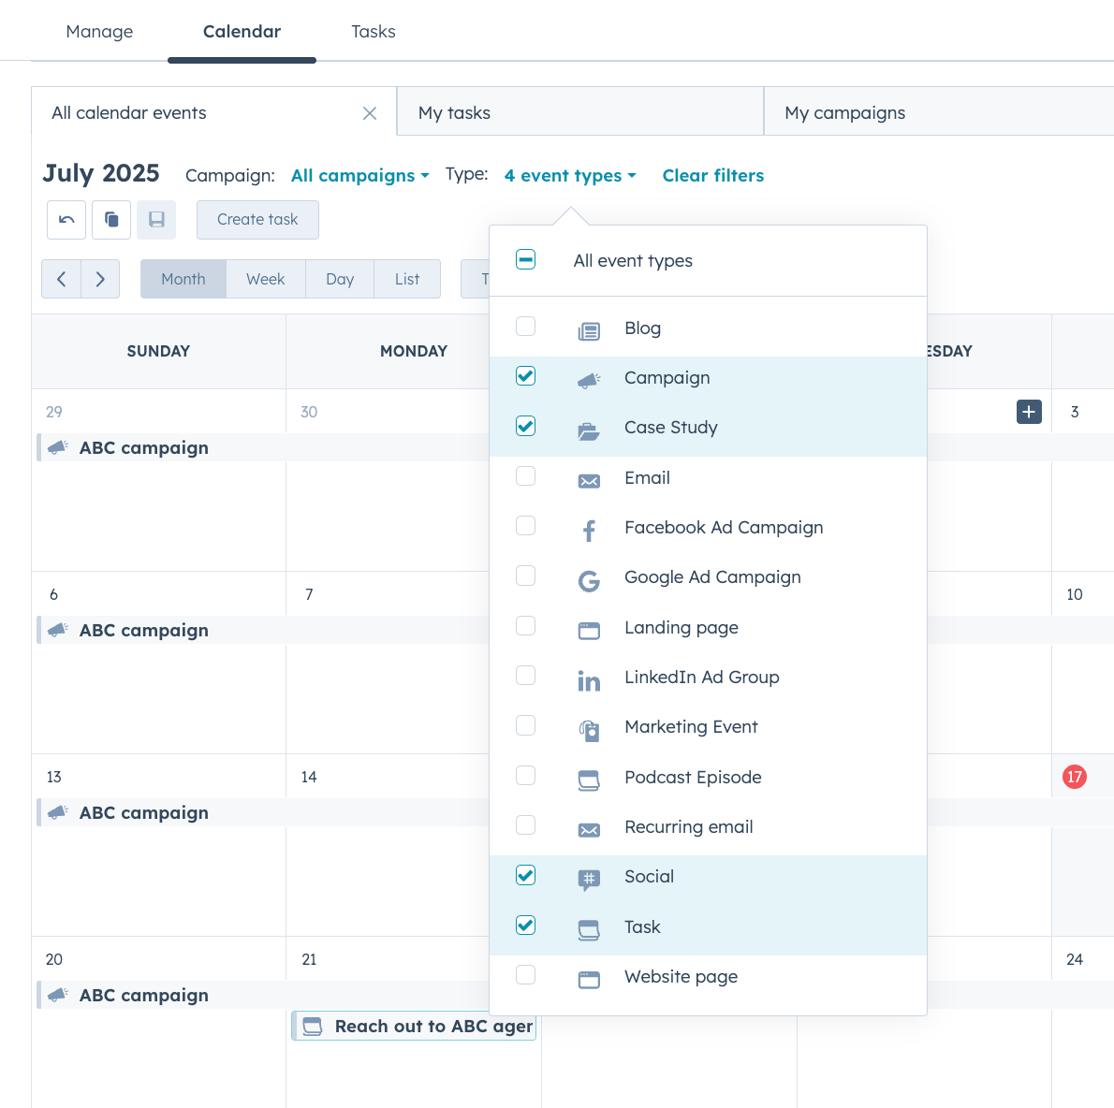Viewport: 1114px width, 1108px height.
Task: Toggle the All event types master checkbox
Action: click(x=525, y=258)
